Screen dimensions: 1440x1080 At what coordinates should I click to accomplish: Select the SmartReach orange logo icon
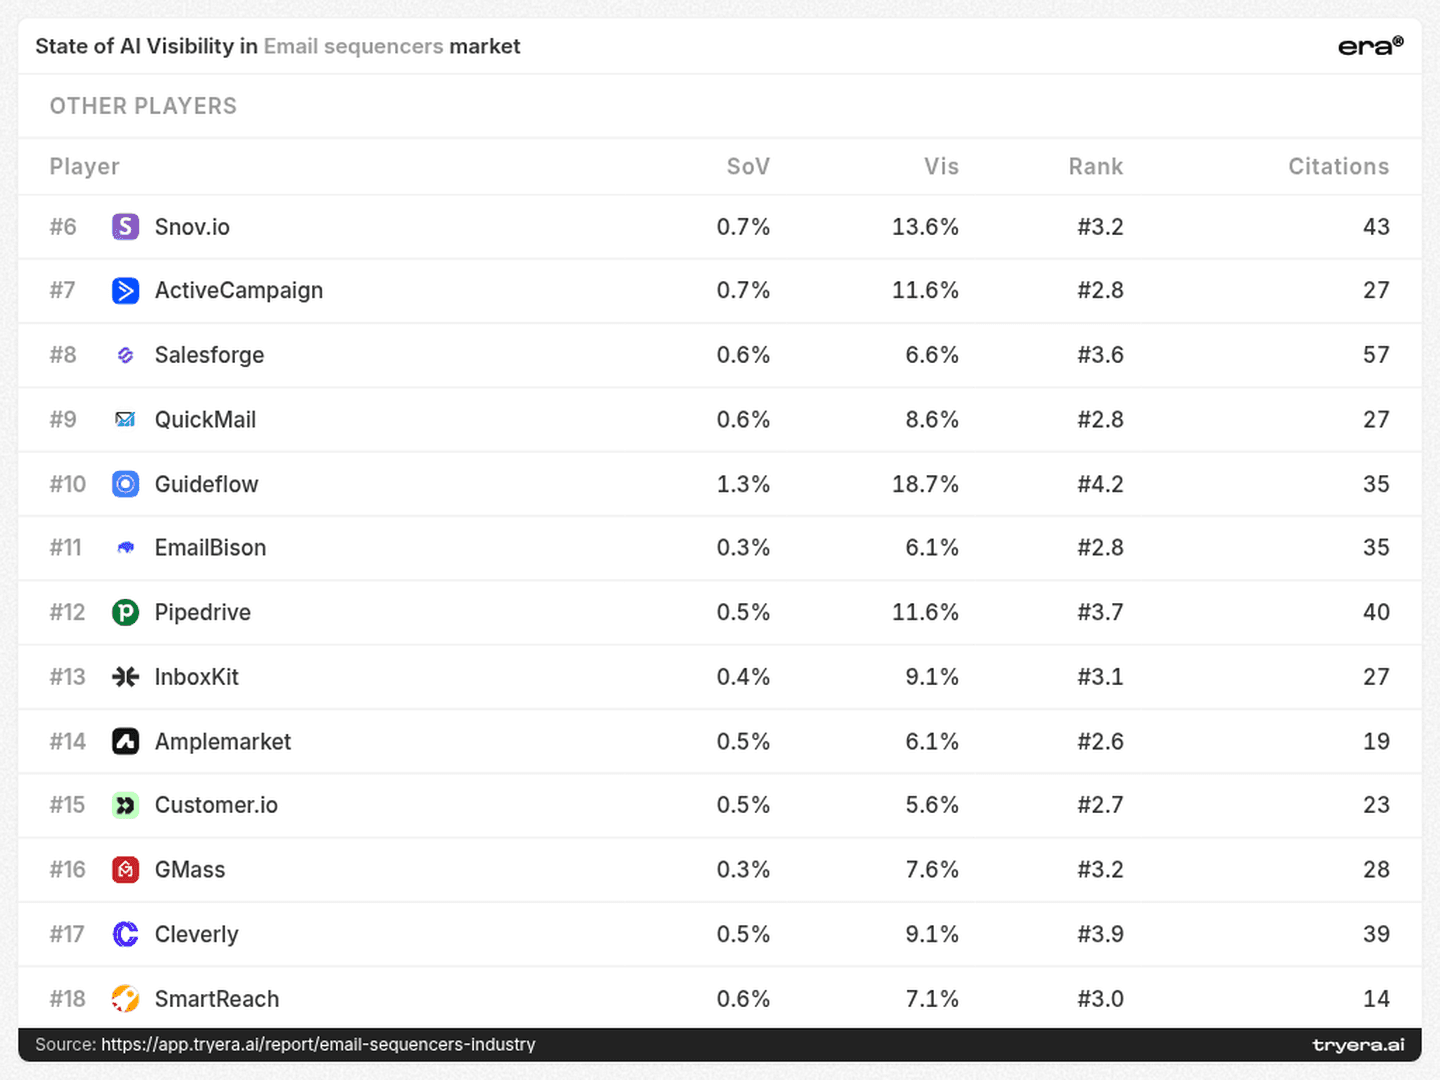pos(125,998)
